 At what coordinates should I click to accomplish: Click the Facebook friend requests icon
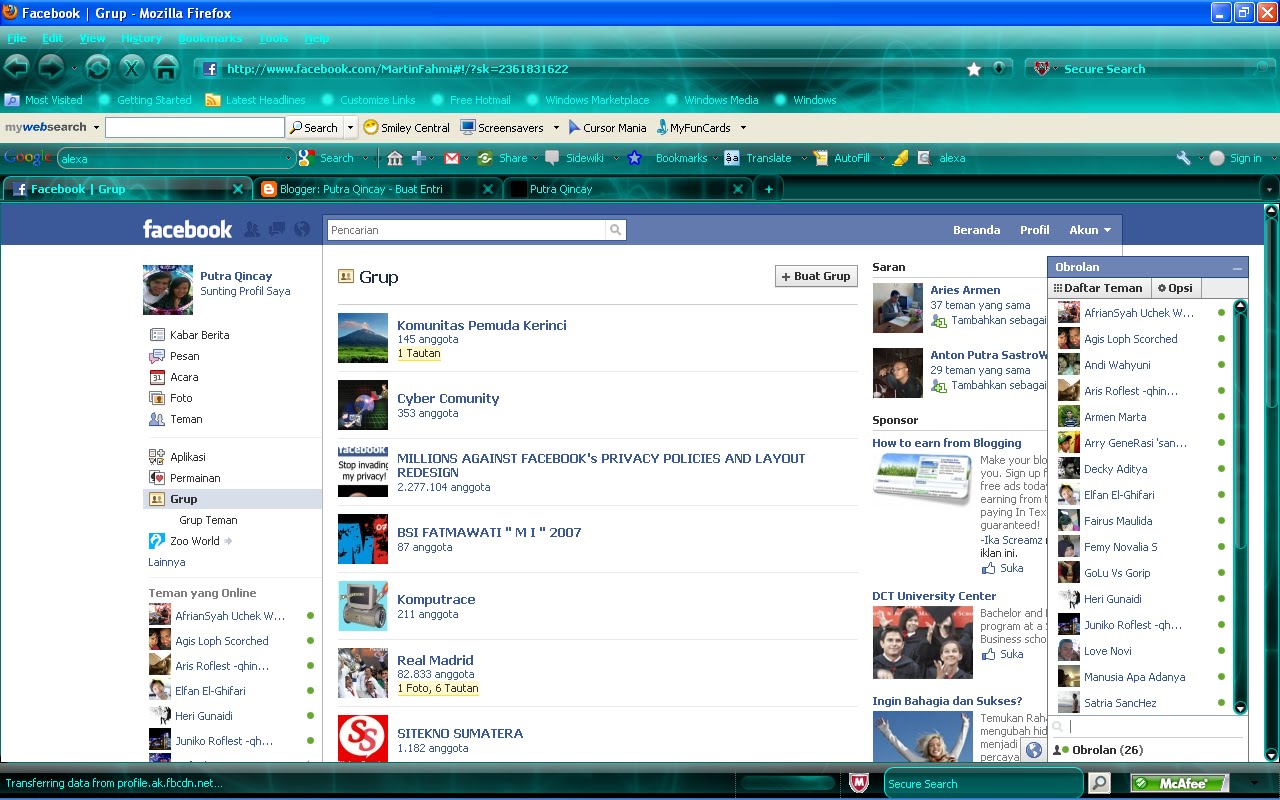(x=252, y=230)
